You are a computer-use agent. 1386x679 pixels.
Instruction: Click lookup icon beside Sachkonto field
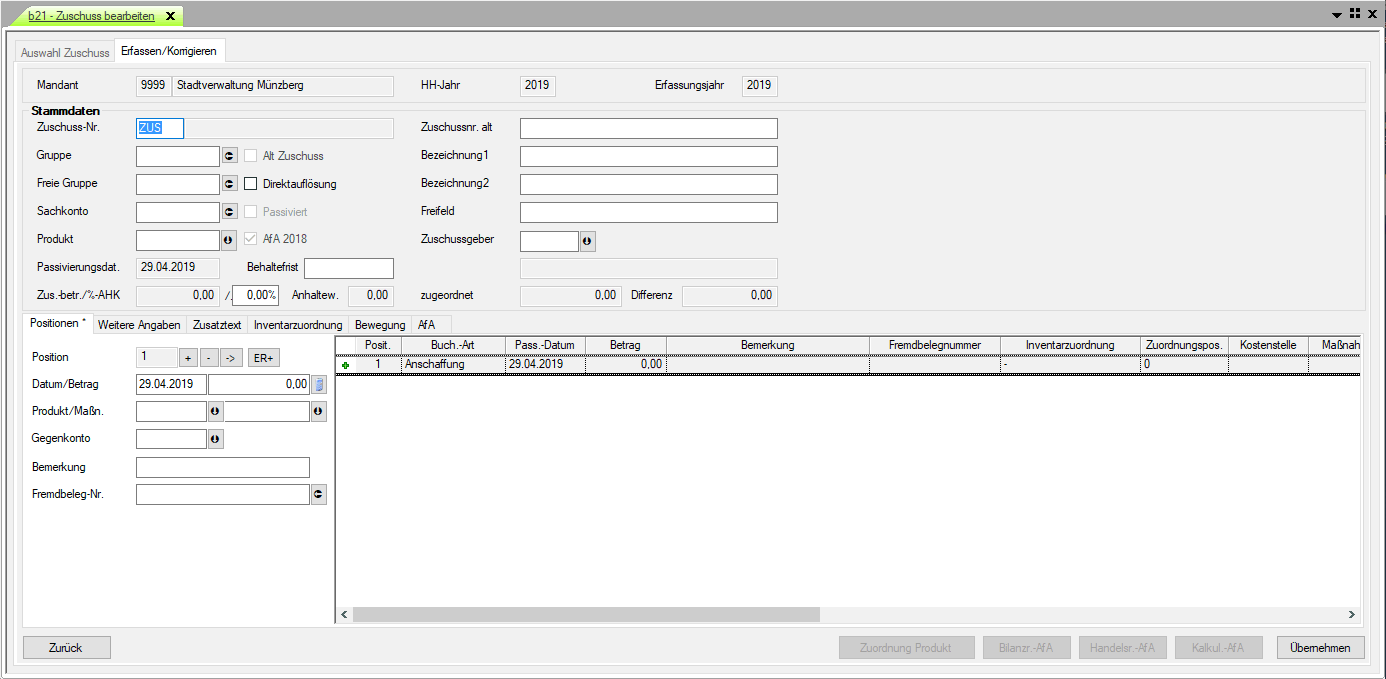click(229, 212)
